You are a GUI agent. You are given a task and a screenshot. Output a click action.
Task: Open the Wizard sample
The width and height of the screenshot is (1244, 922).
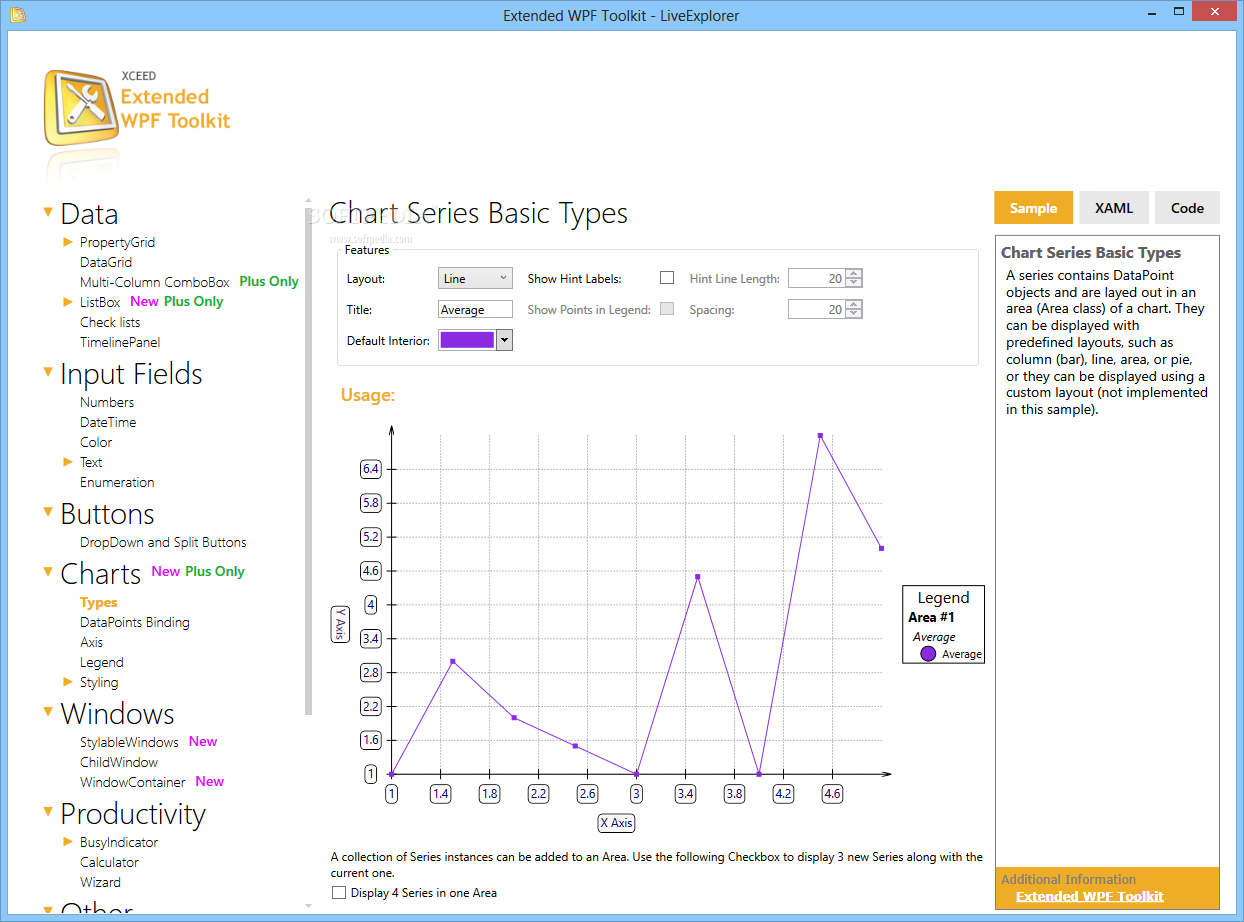click(x=101, y=882)
